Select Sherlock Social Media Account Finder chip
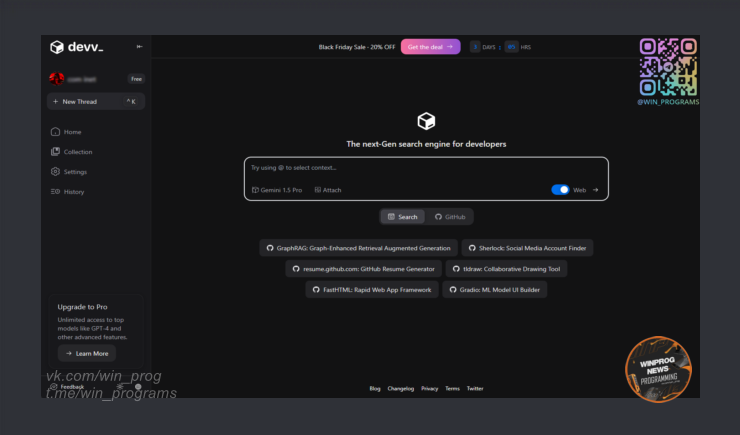This screenshot has height=435, width=740. [x=527, y=248]
